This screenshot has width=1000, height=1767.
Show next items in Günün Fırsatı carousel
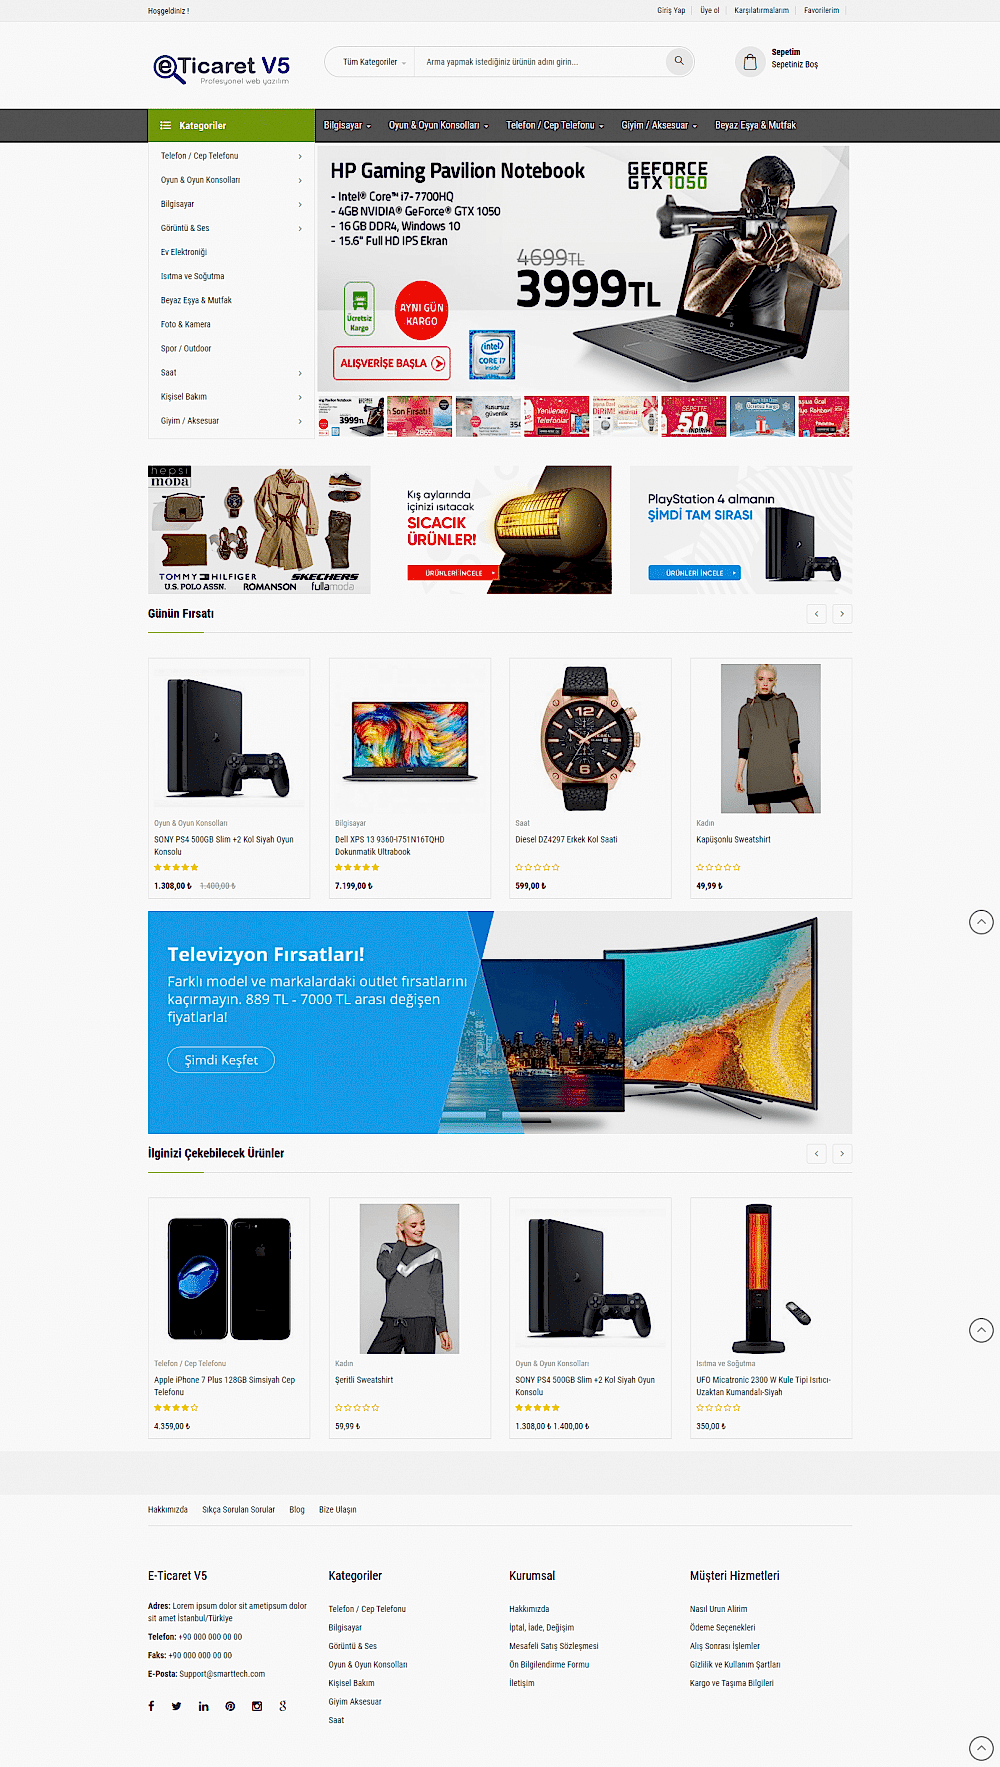[x=842, y=614]
